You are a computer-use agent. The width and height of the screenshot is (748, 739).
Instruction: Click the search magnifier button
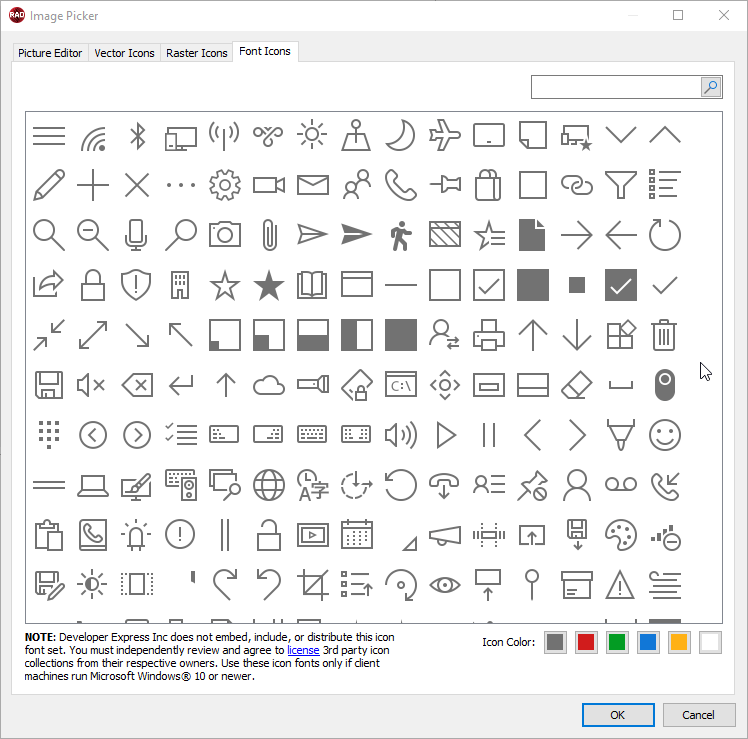pos(710,87)
